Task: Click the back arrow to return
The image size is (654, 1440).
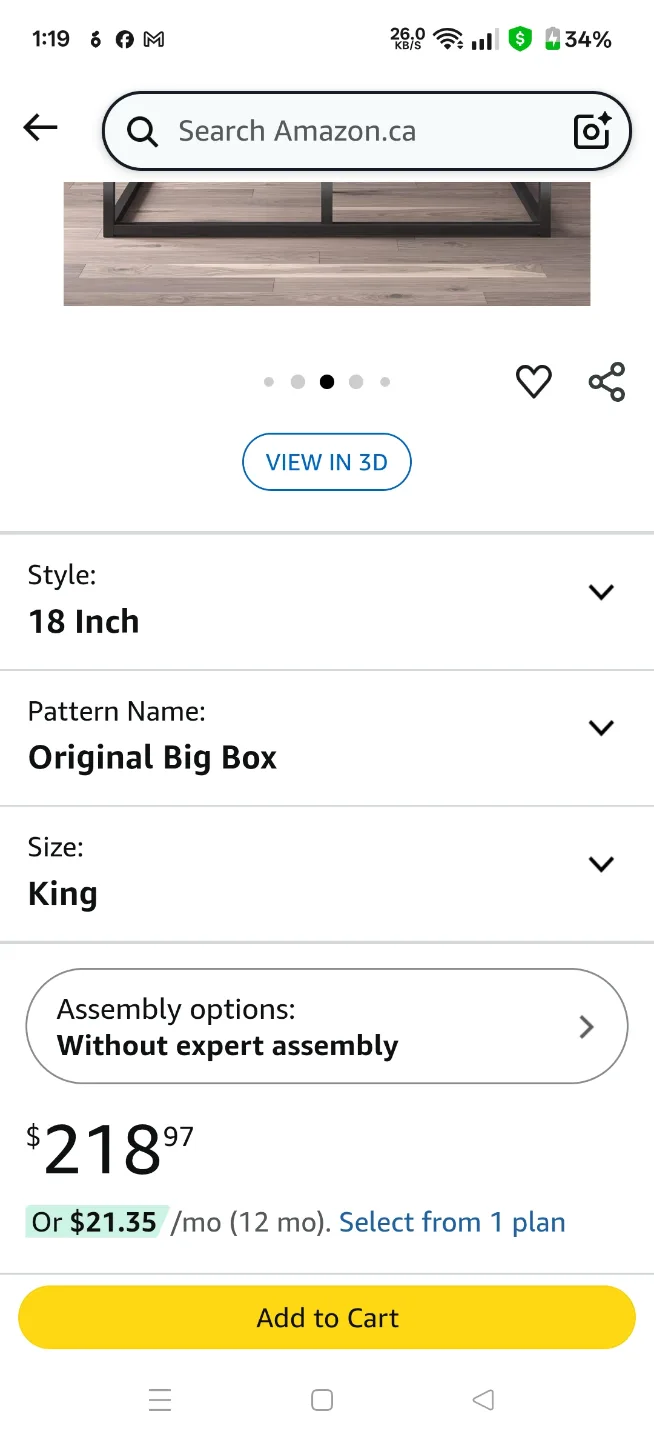Action: coord(39,127)
